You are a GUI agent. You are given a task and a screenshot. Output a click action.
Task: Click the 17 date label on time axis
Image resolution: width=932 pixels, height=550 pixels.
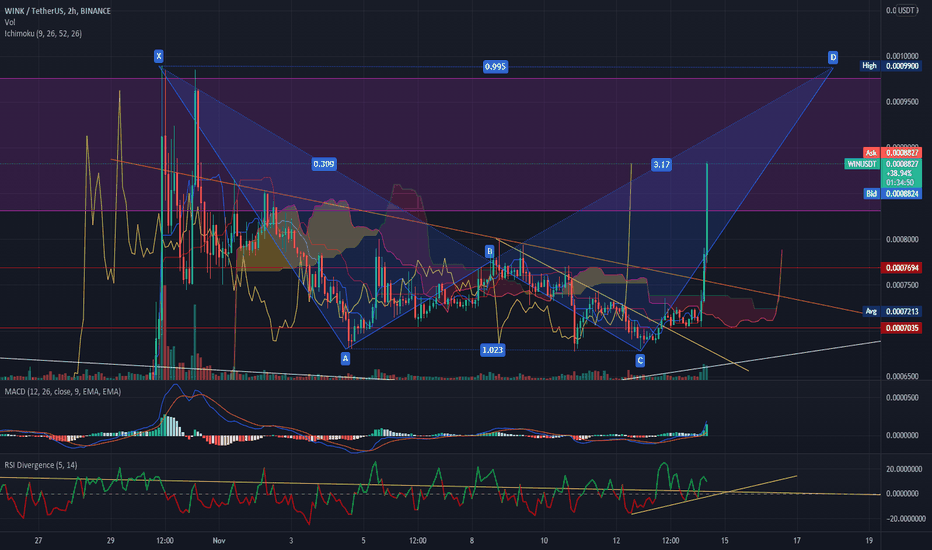796,540
